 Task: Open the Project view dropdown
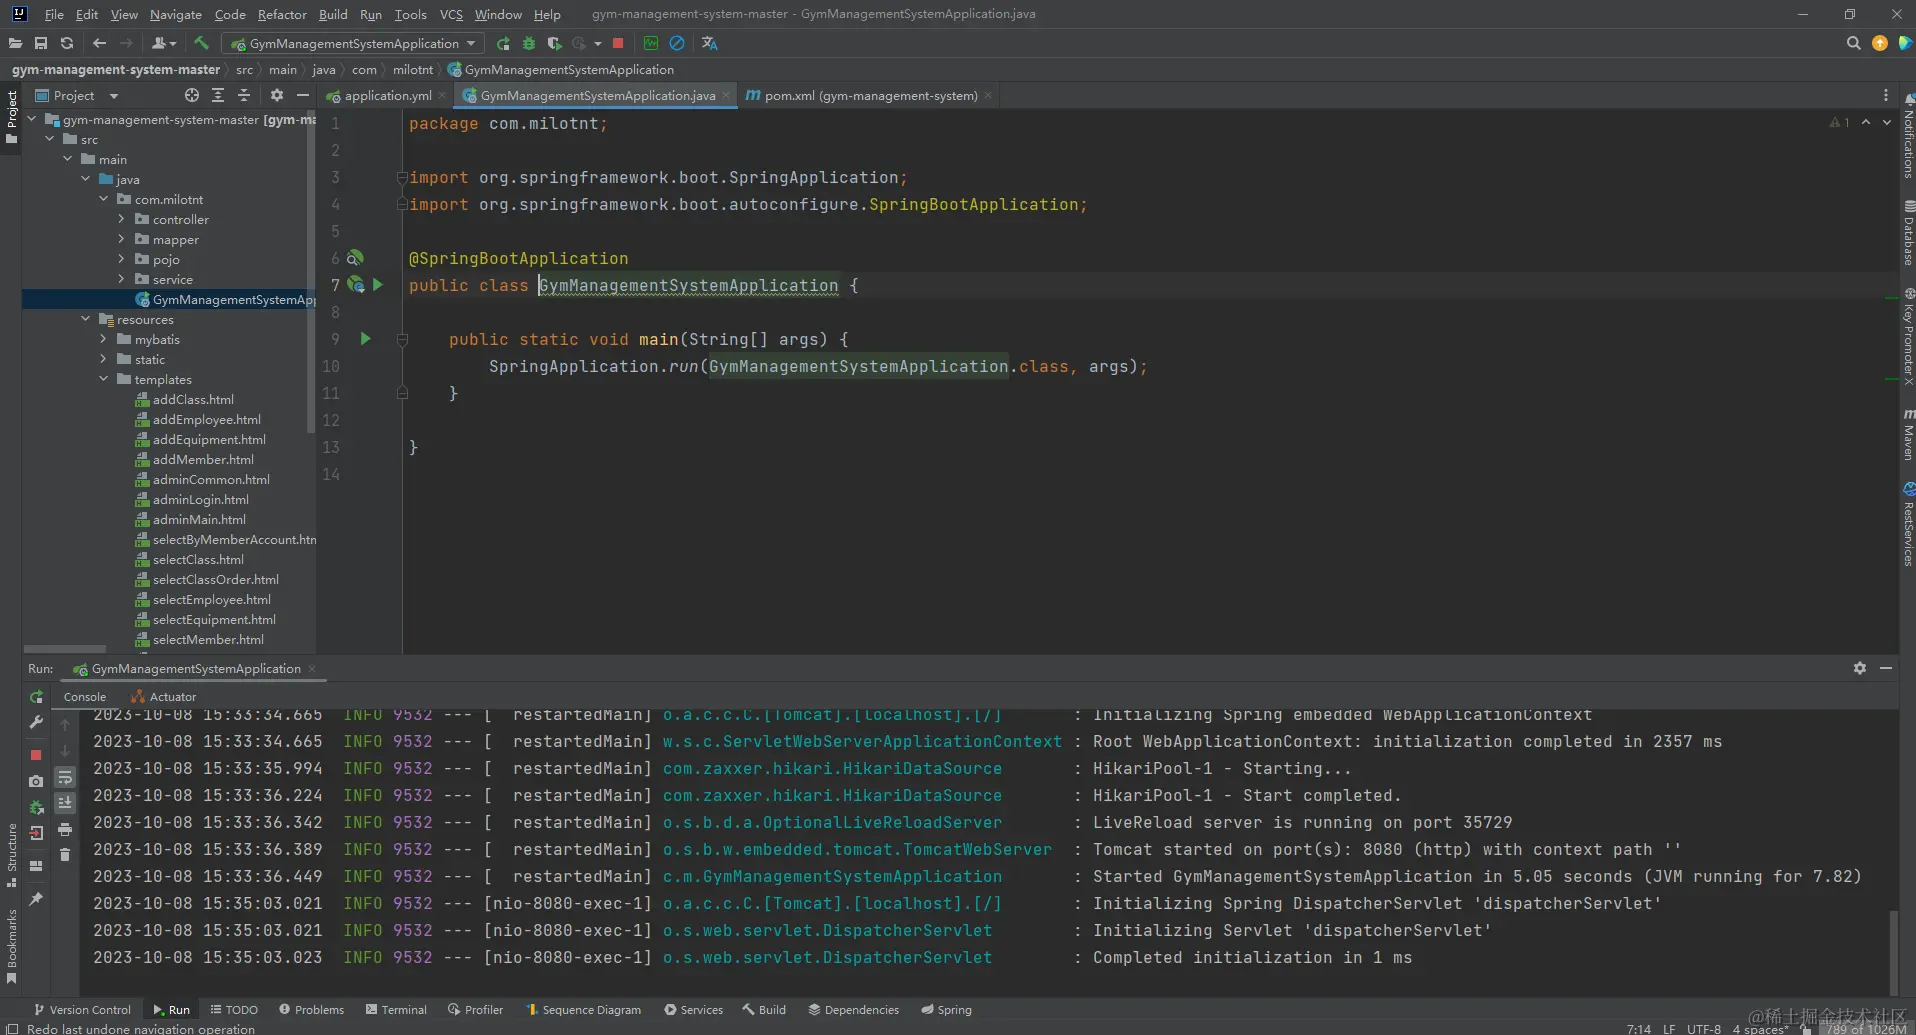point(76,95)
